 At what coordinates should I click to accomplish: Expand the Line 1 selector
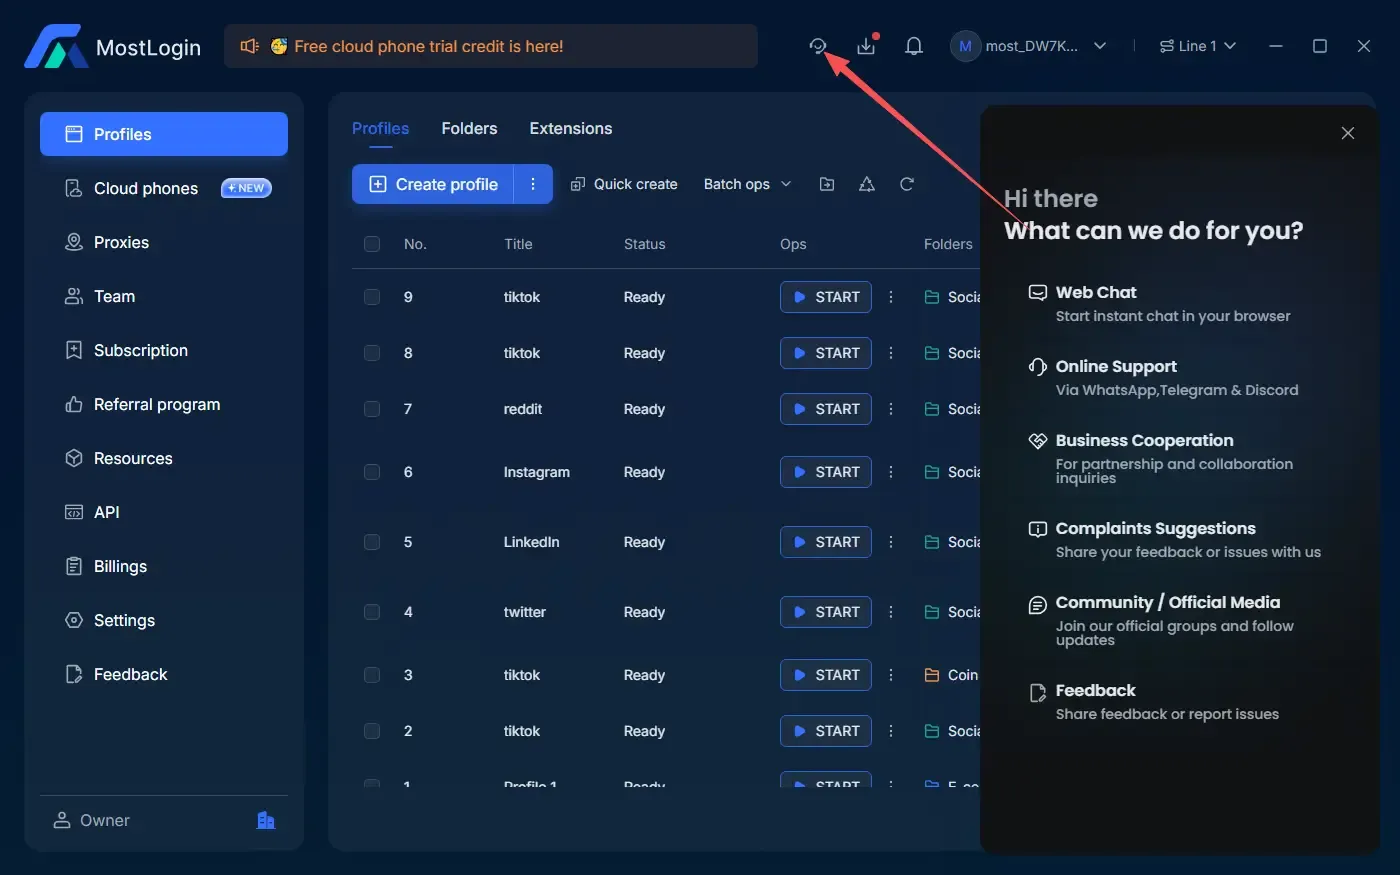[1198, 46]
